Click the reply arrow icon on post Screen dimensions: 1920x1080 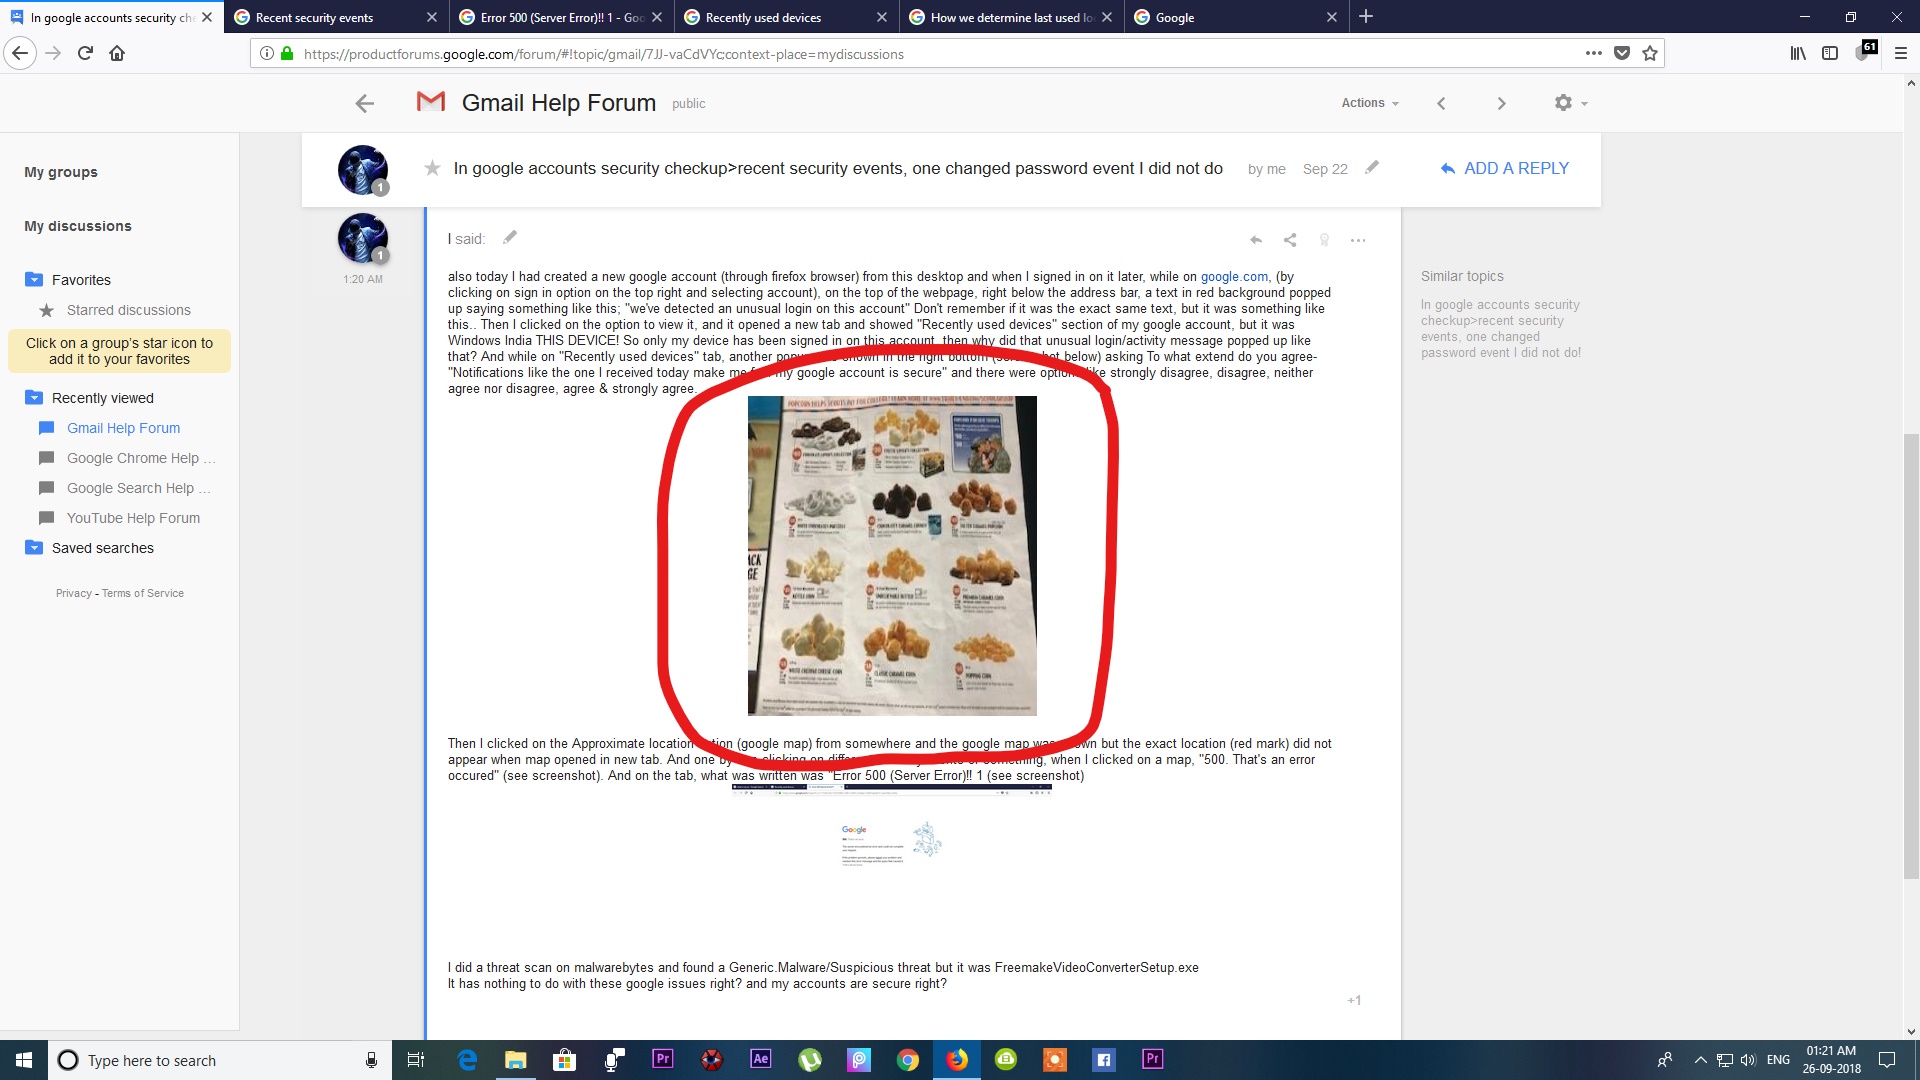pos(1256,240)
